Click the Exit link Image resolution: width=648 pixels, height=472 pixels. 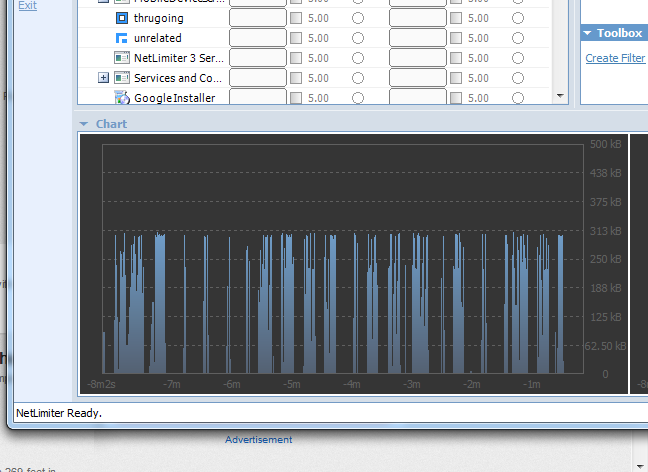tap(28, 5)
